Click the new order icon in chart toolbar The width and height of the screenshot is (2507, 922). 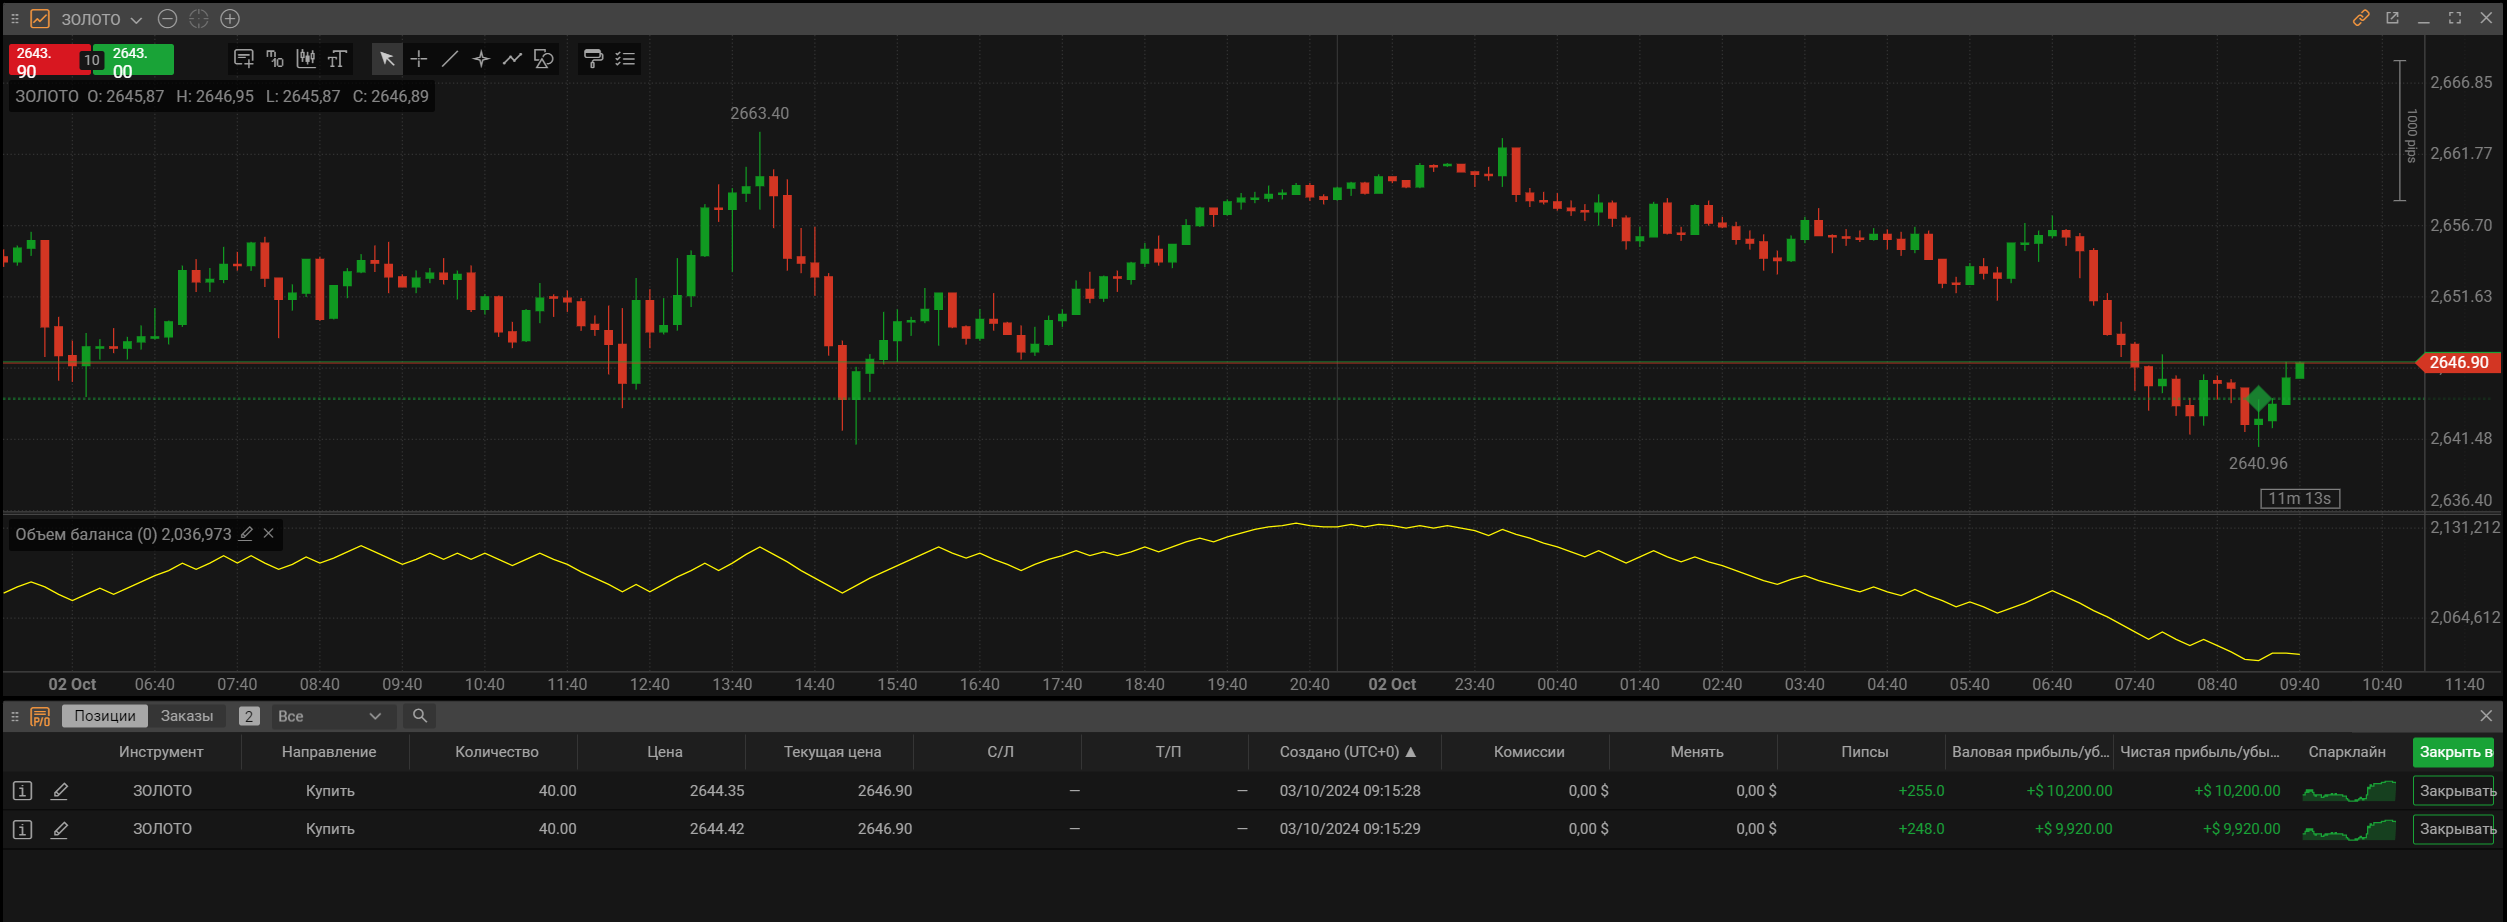pyautogui.click(x=244, y=59)
